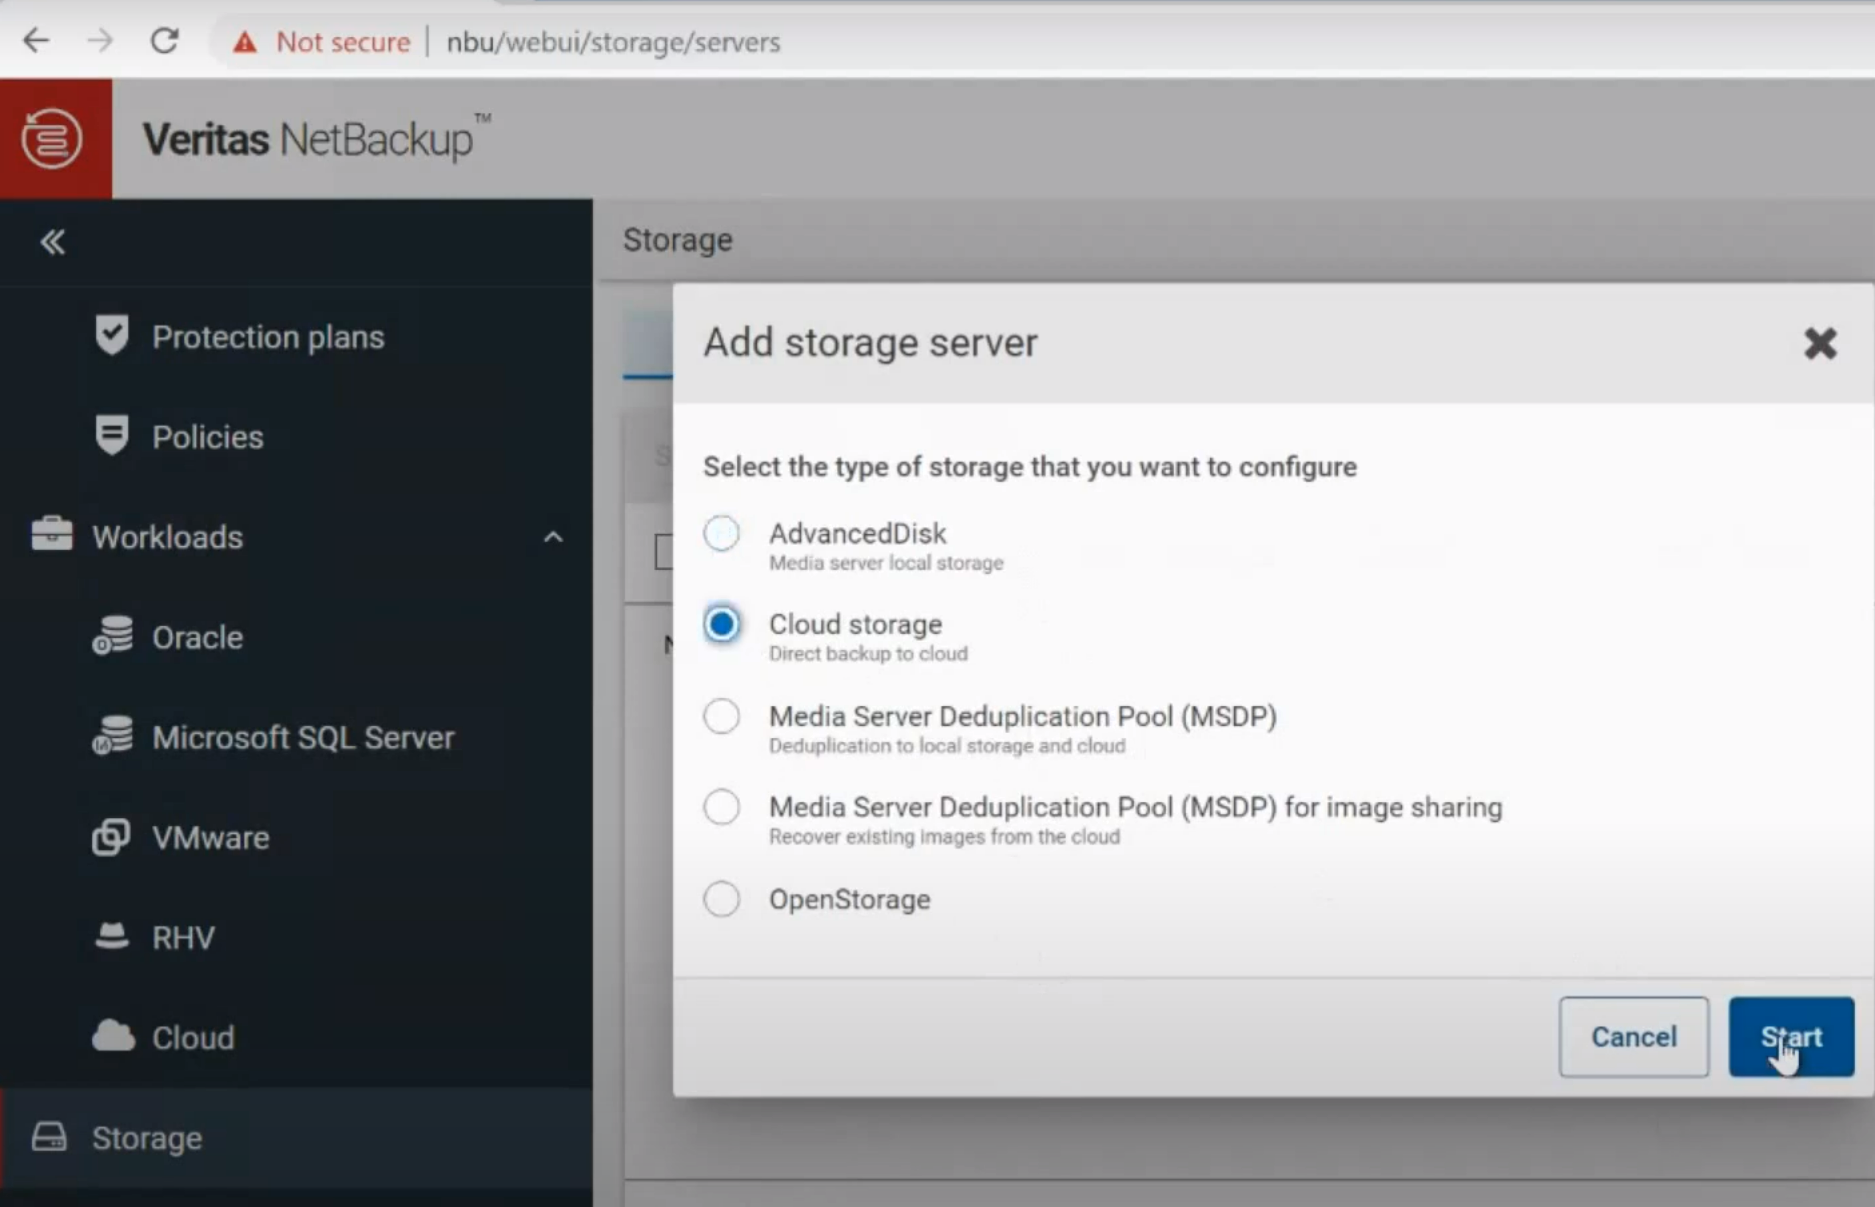This screenshot has height=1207, width=1875.
Task: Click the Media Server Deduplication Pool (MSDP) label
Action: tap(1023, 716)
